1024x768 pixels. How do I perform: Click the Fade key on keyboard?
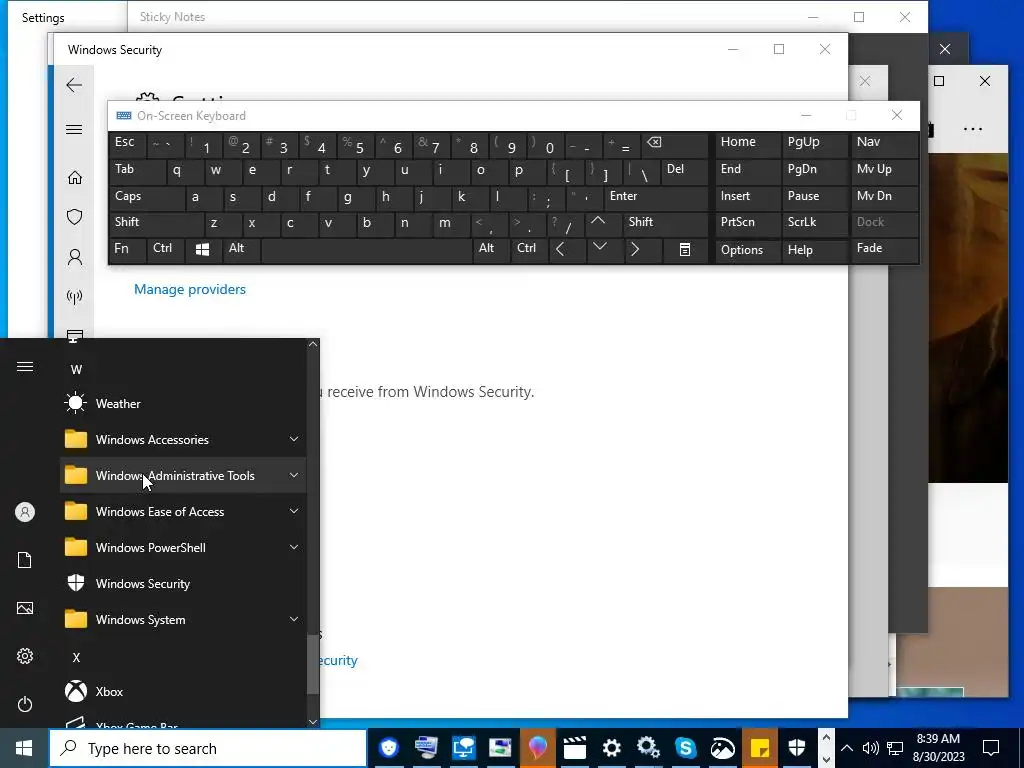point(884,250)
